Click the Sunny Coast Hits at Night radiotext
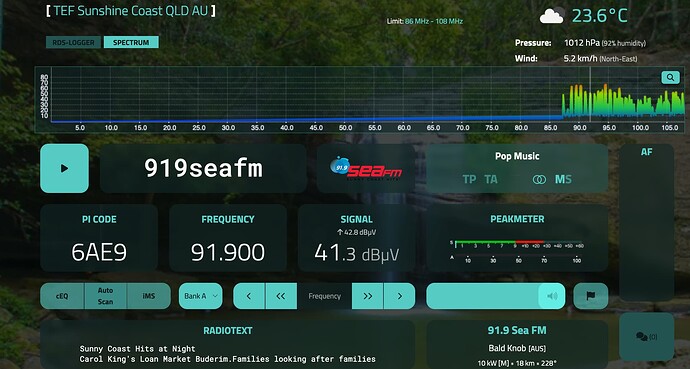 (137, 349)
